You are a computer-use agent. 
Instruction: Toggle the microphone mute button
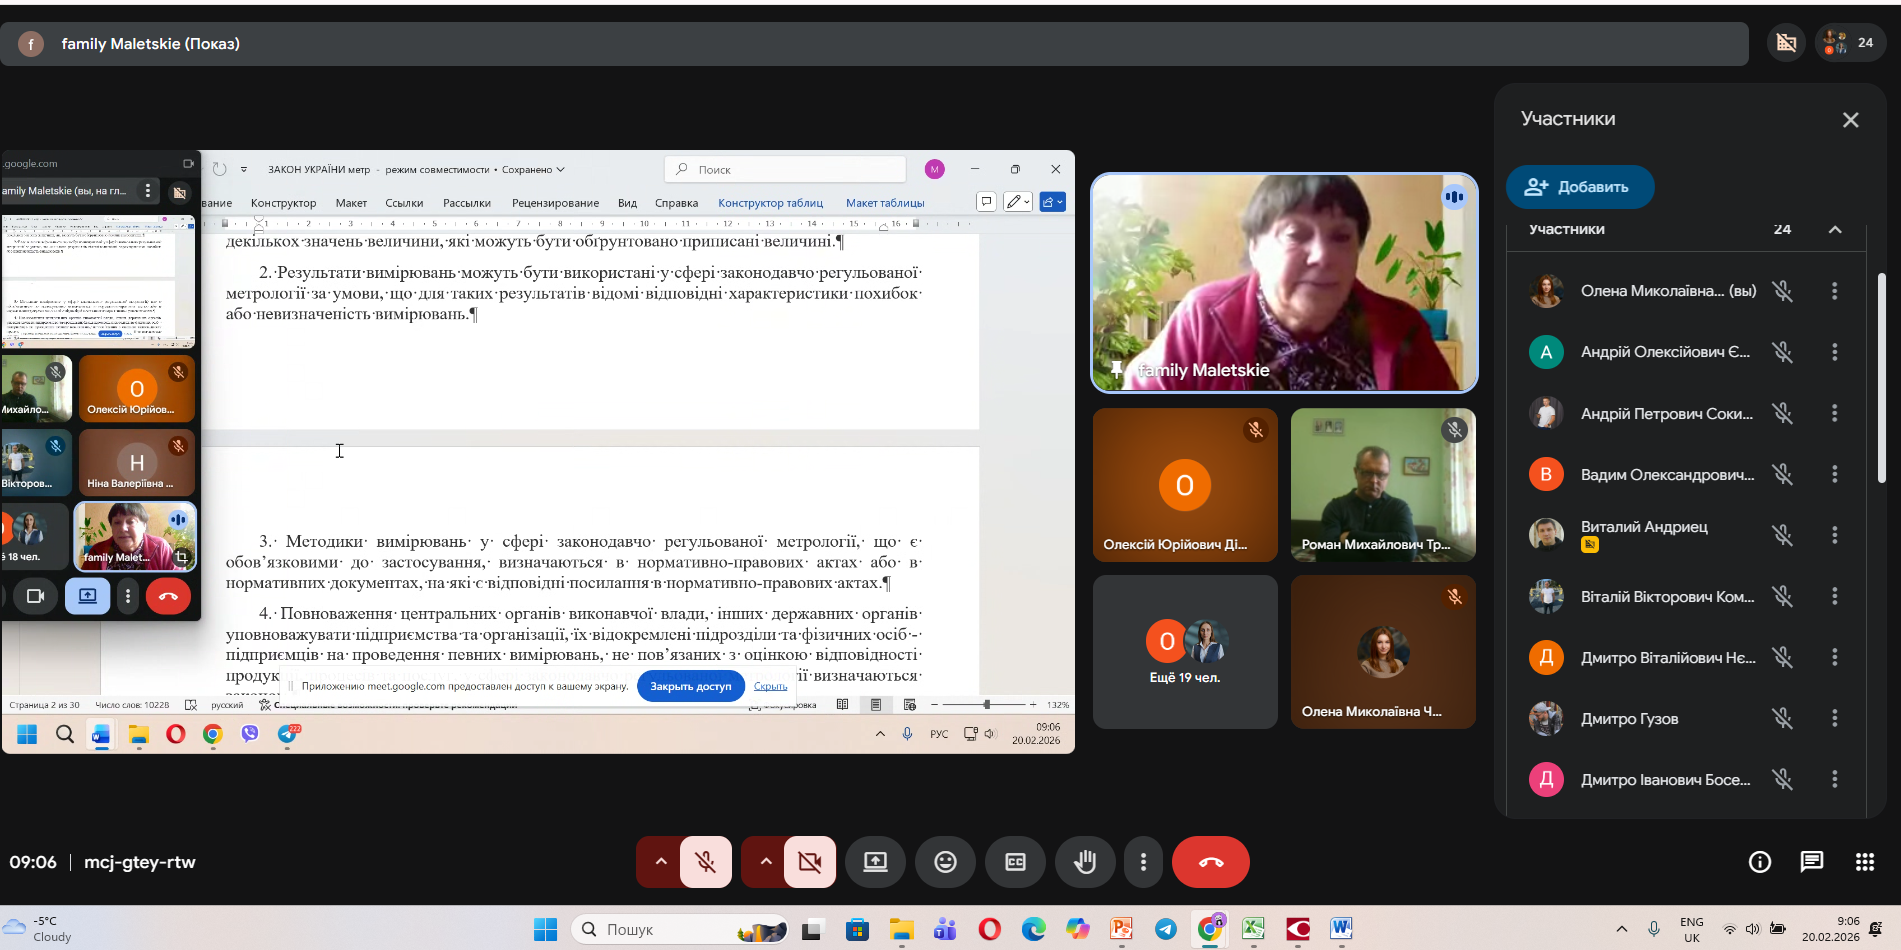pyautogui.click(x=706, y=862)
